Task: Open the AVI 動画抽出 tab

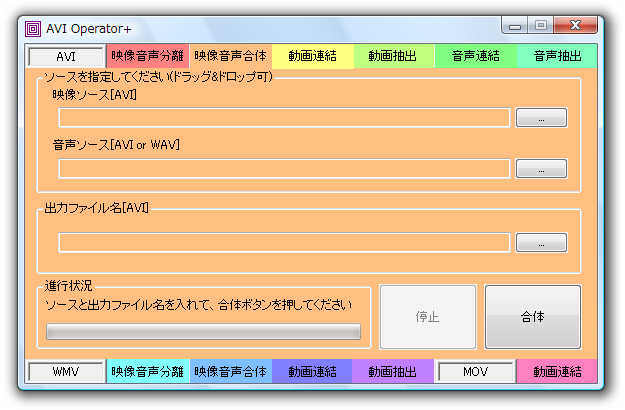Action: [393, 56]
